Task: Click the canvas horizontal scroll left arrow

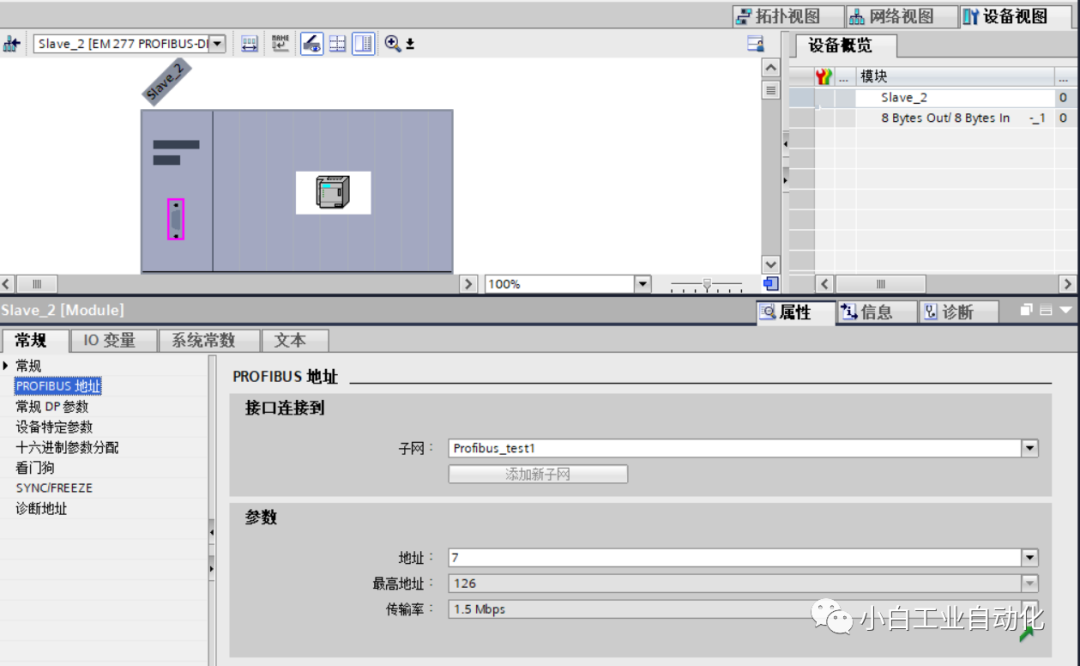Action: coord(7,284)
